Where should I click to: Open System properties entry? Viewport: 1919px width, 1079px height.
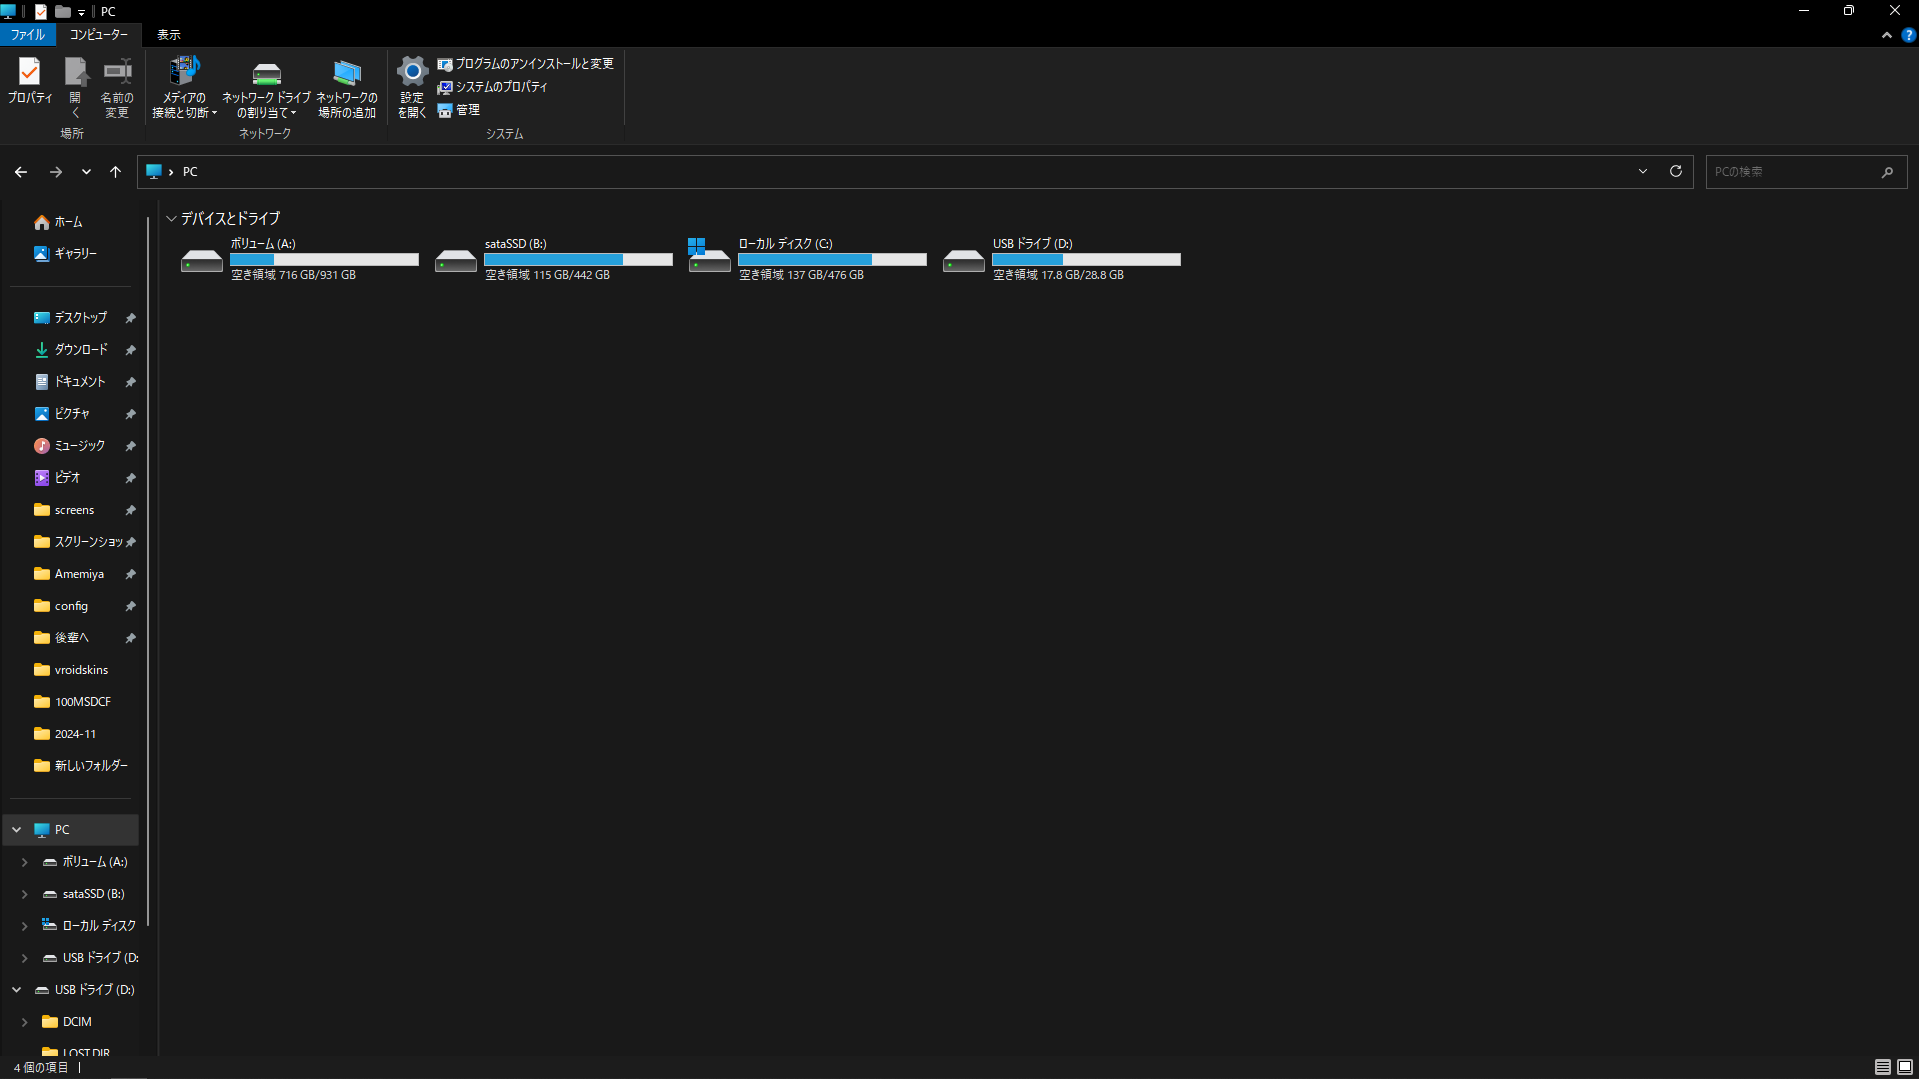(493, 87)
